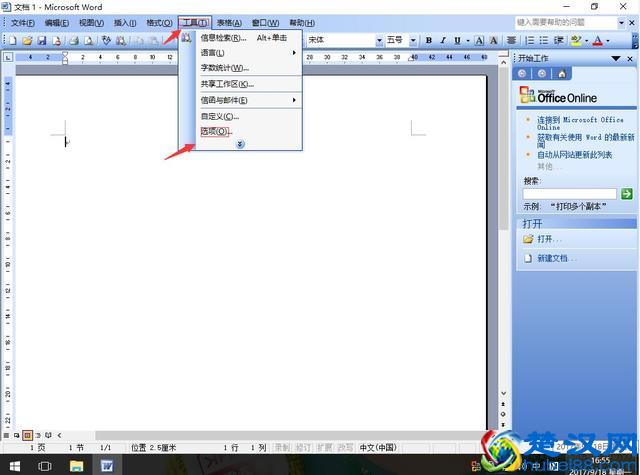Click the Research icon in the toolbar
Viewport: 640px width, 475px height.
(x=120, y=40)
